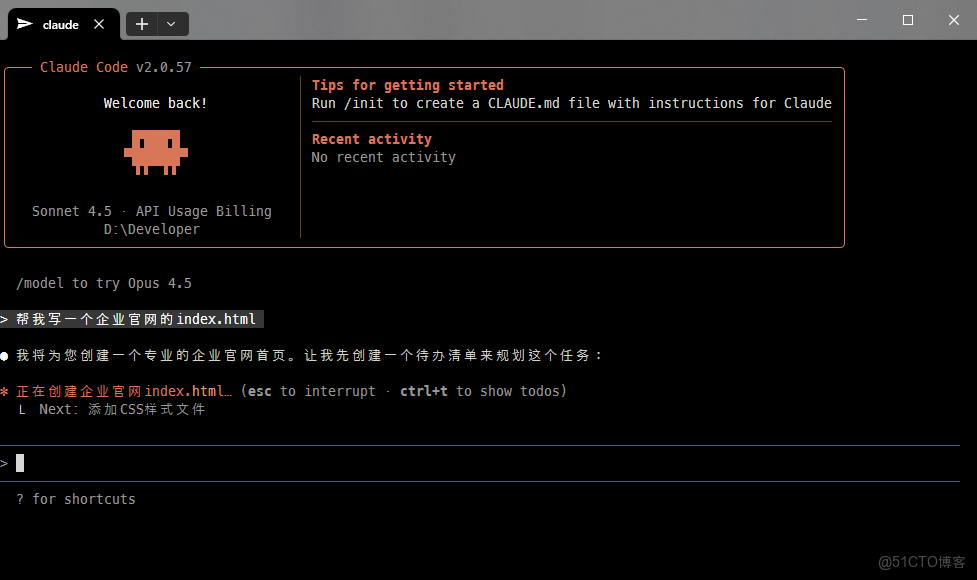
Task: Click 'Tips for getting started' heading
Action: (407, 85)
